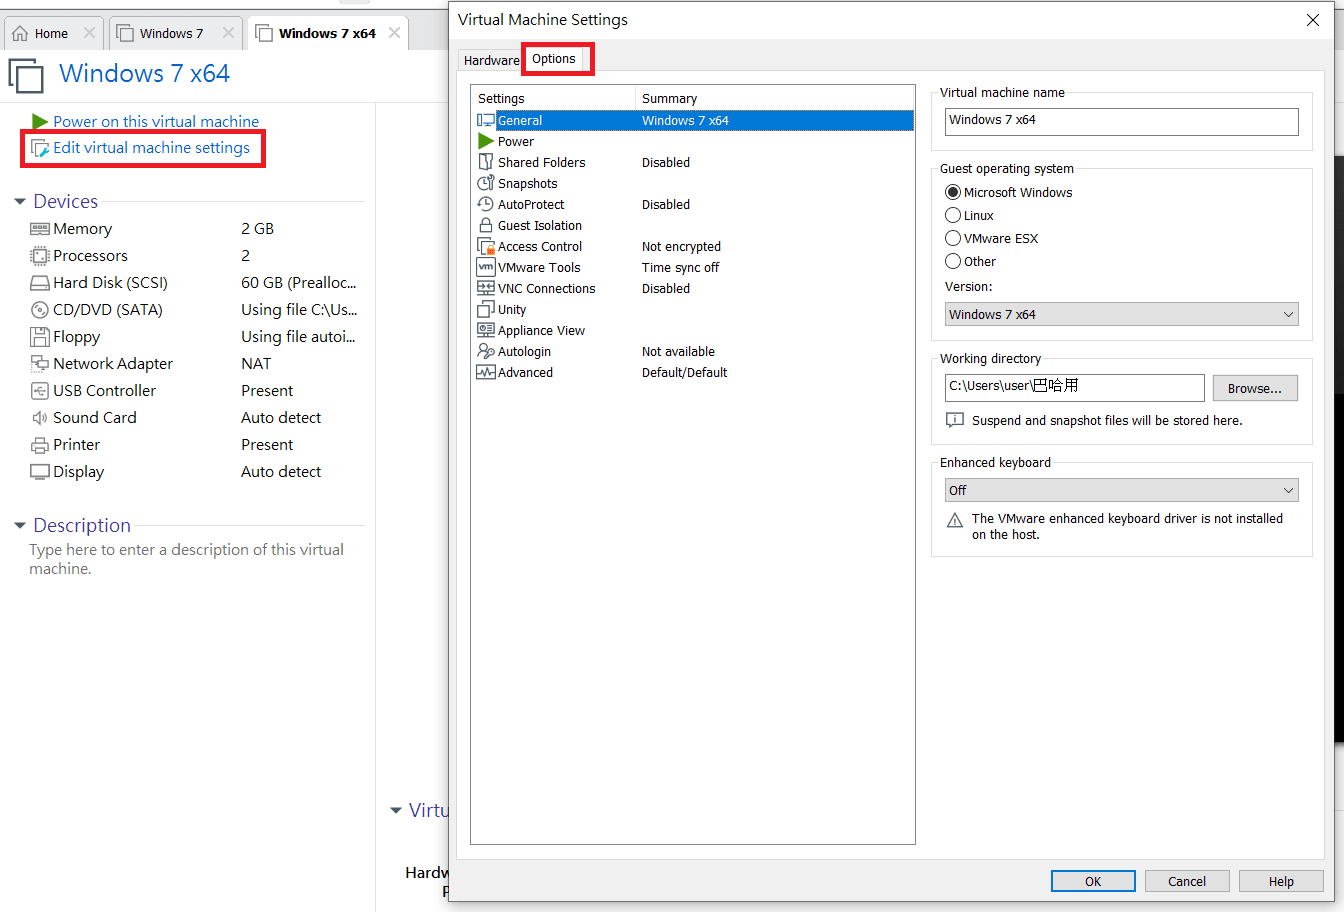Open the Enhanced keyboard dropdown
The width and height of the screenshot is (1344, 912).
[x=1121, y=490]
